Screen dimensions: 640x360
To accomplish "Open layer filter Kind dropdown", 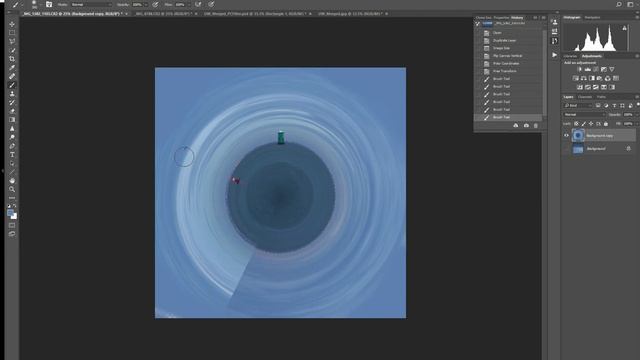I will tap(578, 106).
